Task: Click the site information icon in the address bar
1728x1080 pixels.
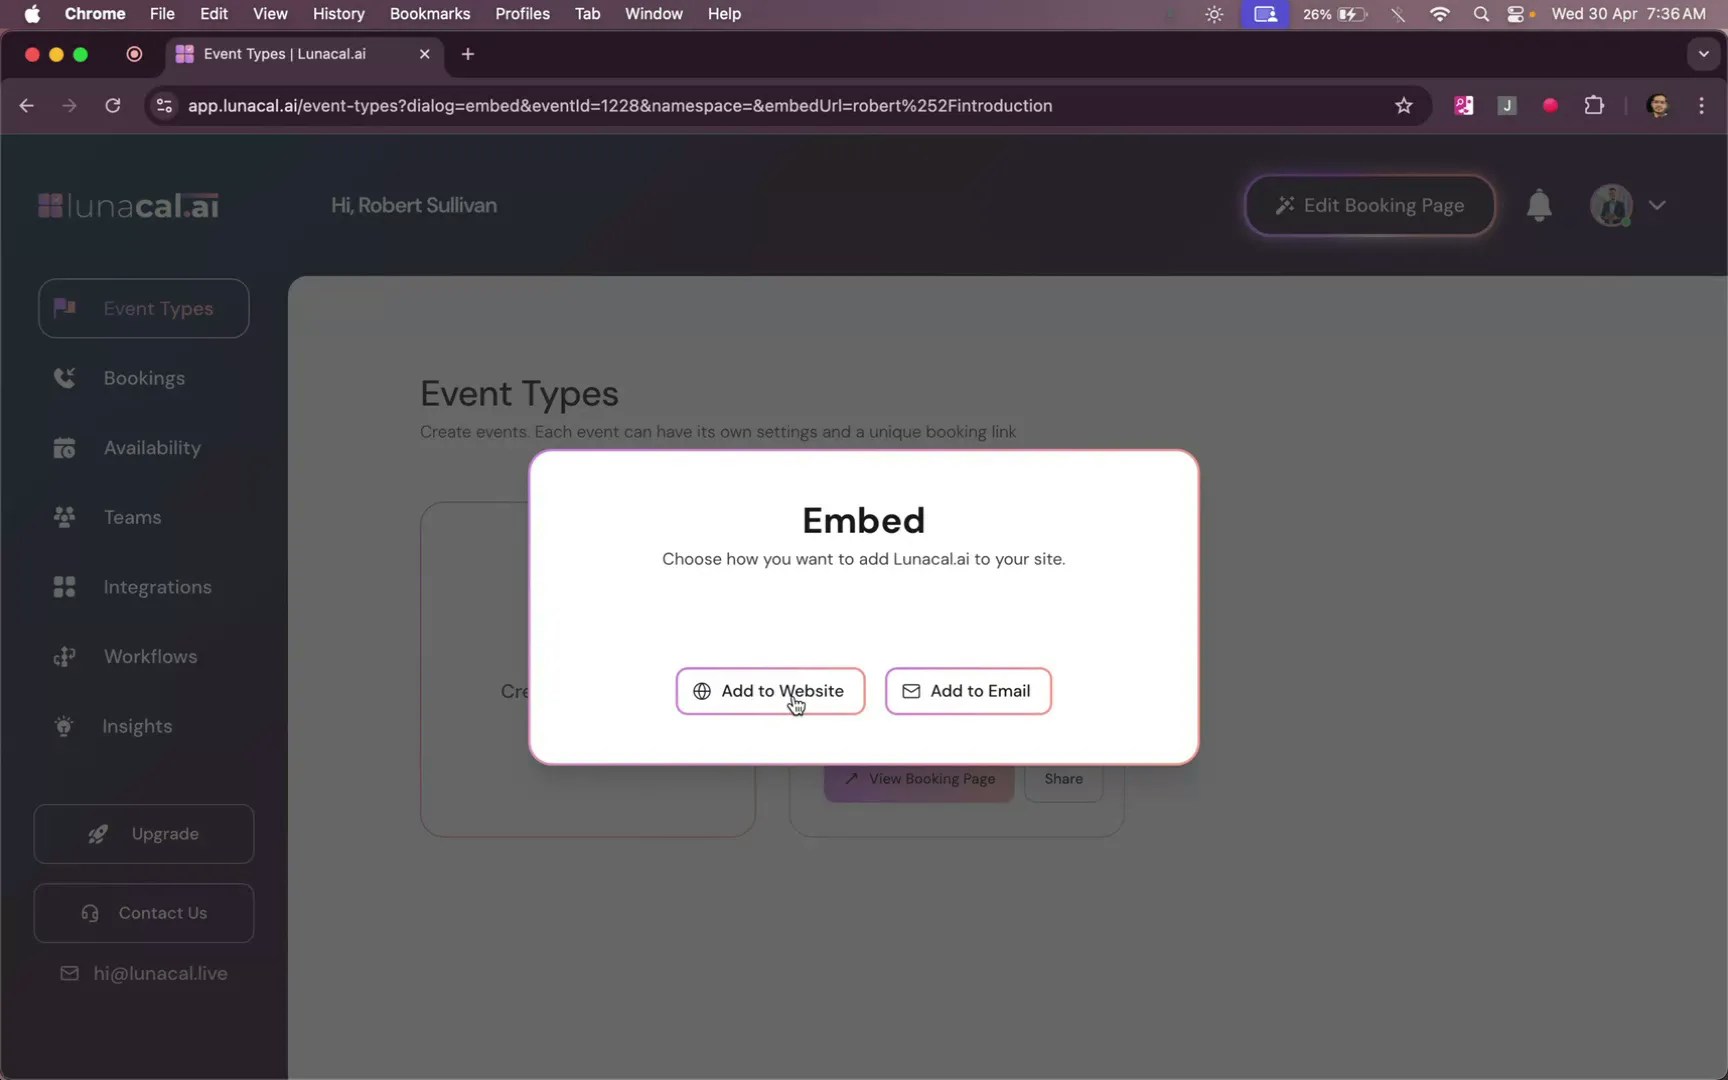Action: (x=165, y=106)
